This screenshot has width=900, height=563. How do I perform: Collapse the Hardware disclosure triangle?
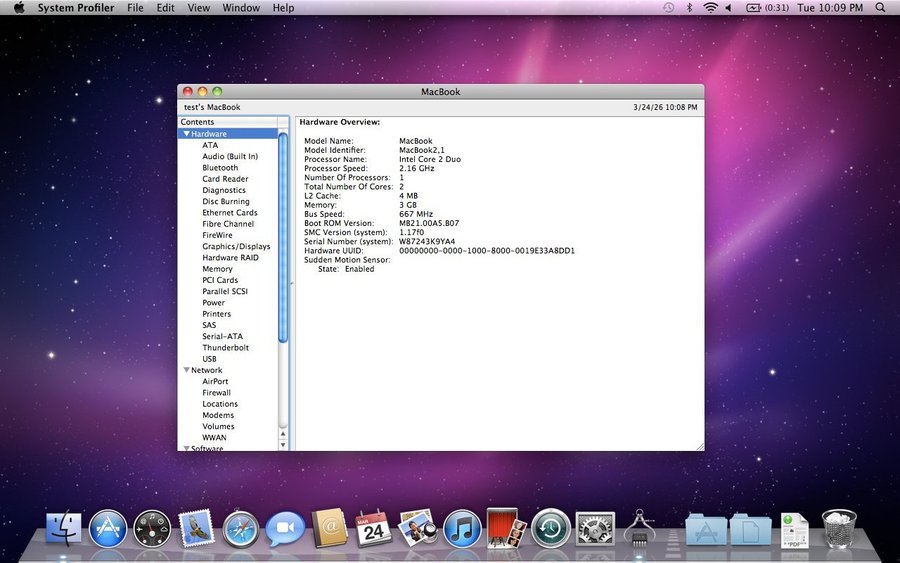point(186,133)
